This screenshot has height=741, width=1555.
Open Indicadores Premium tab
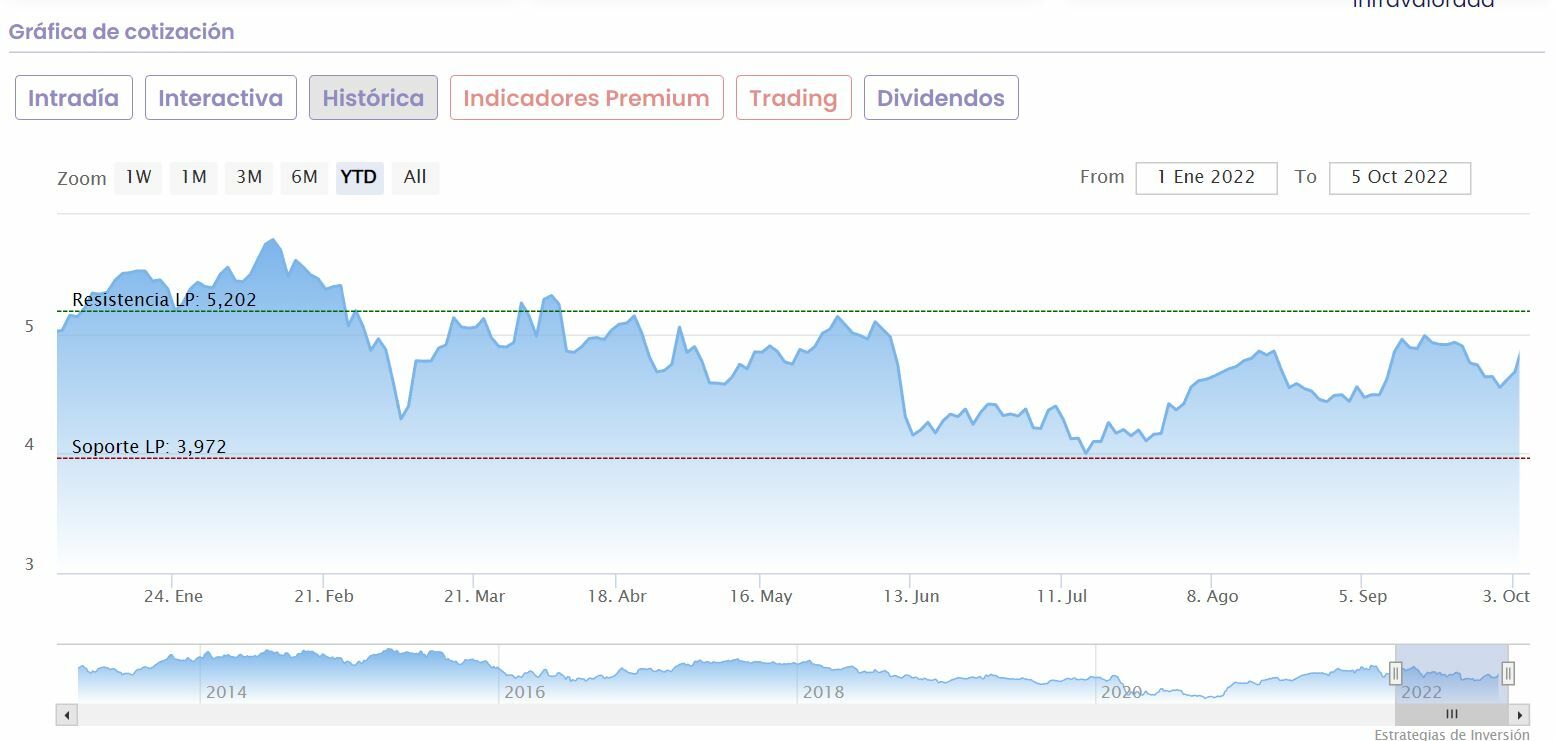(x=586, y=98)
